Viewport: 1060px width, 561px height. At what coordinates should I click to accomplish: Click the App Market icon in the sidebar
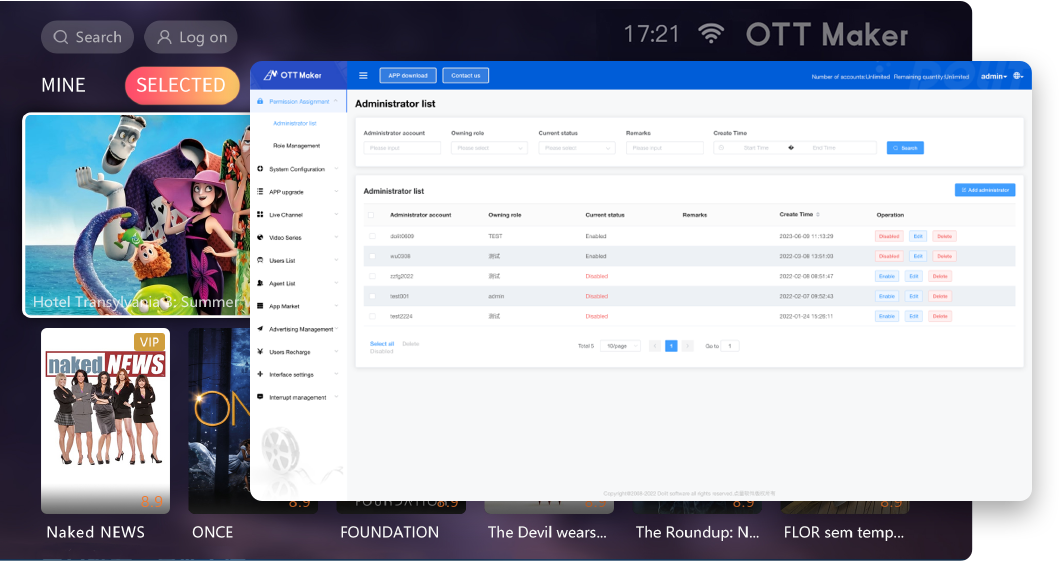pos(260,306)
